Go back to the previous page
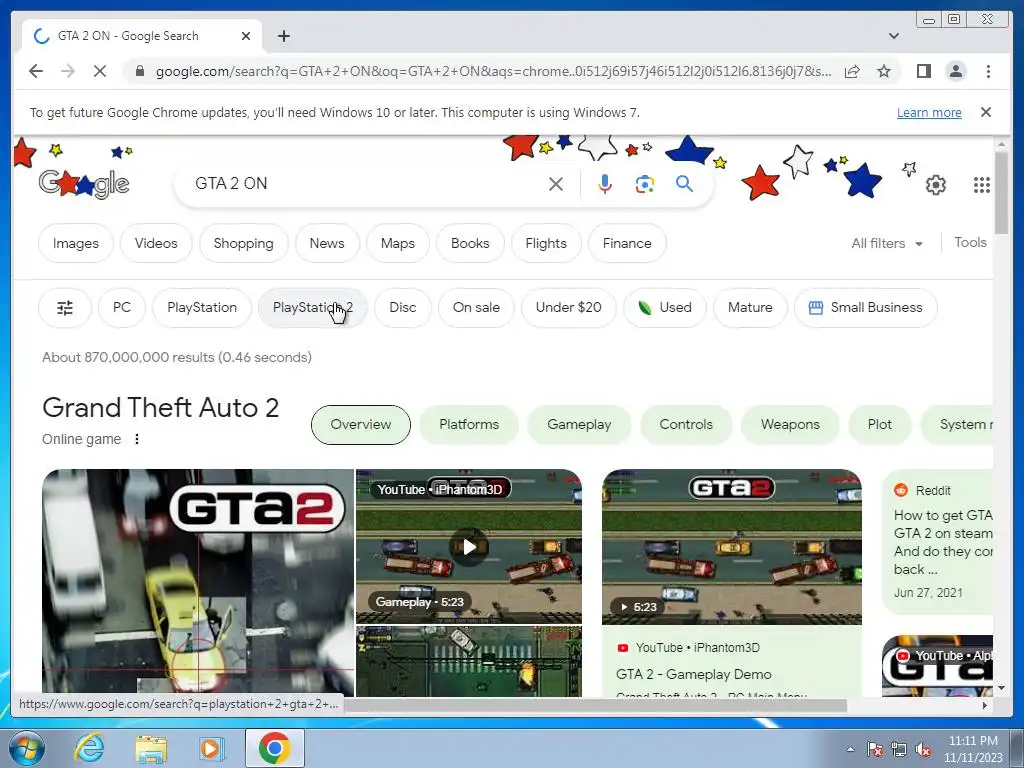Image resolution: width=1024 pixels, height=768 pixels. 36,71
